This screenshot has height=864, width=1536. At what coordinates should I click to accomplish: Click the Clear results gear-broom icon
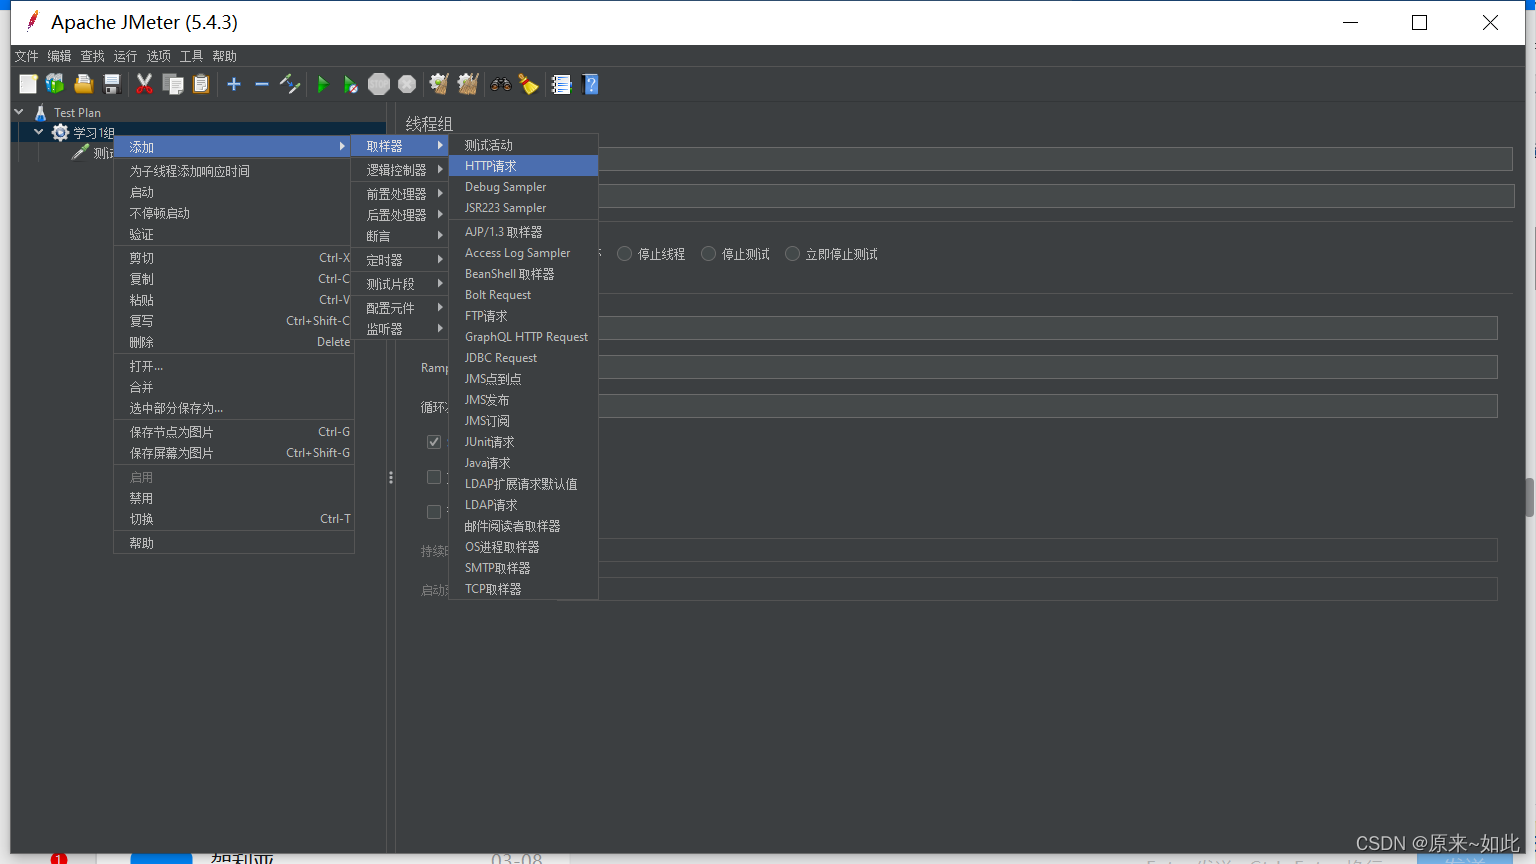coord(439,84)
